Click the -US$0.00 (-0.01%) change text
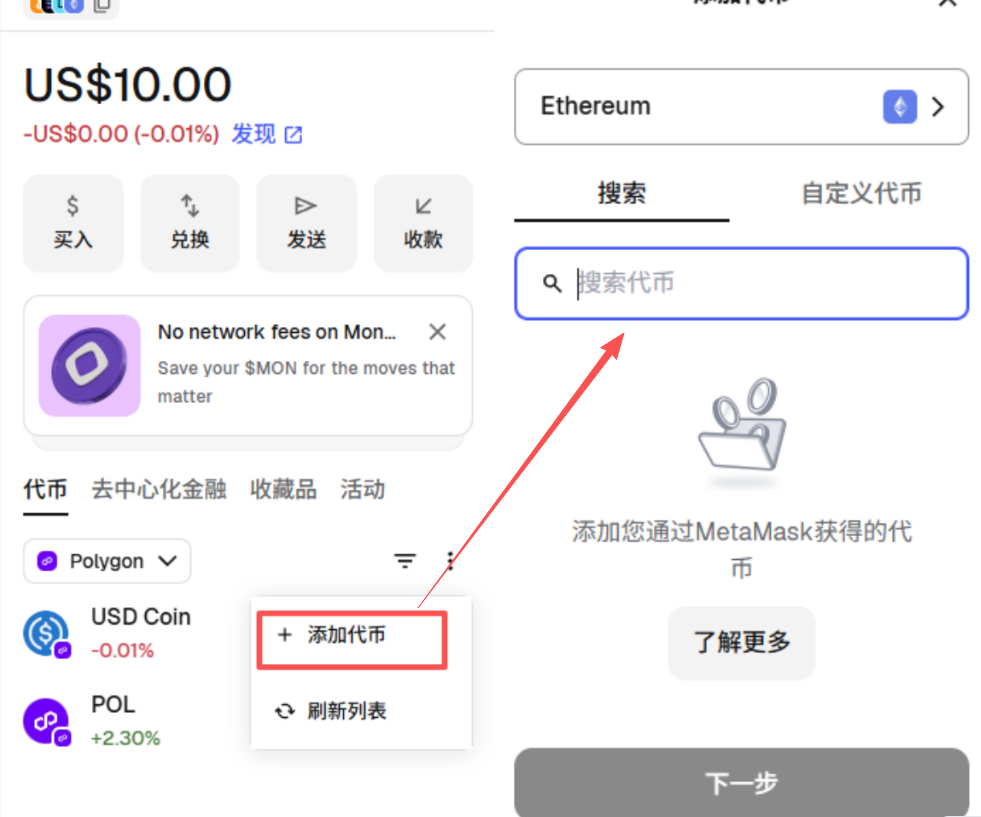This screenshot has height=817, width=981. (121, 134)
